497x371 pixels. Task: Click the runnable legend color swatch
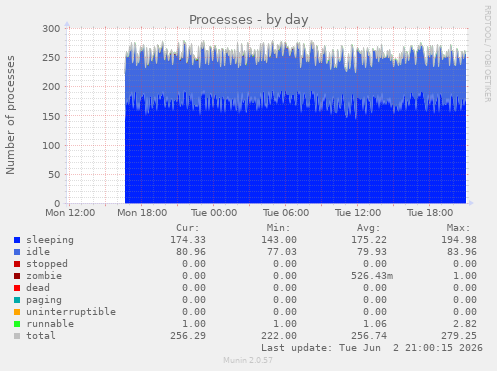[17, 324]
